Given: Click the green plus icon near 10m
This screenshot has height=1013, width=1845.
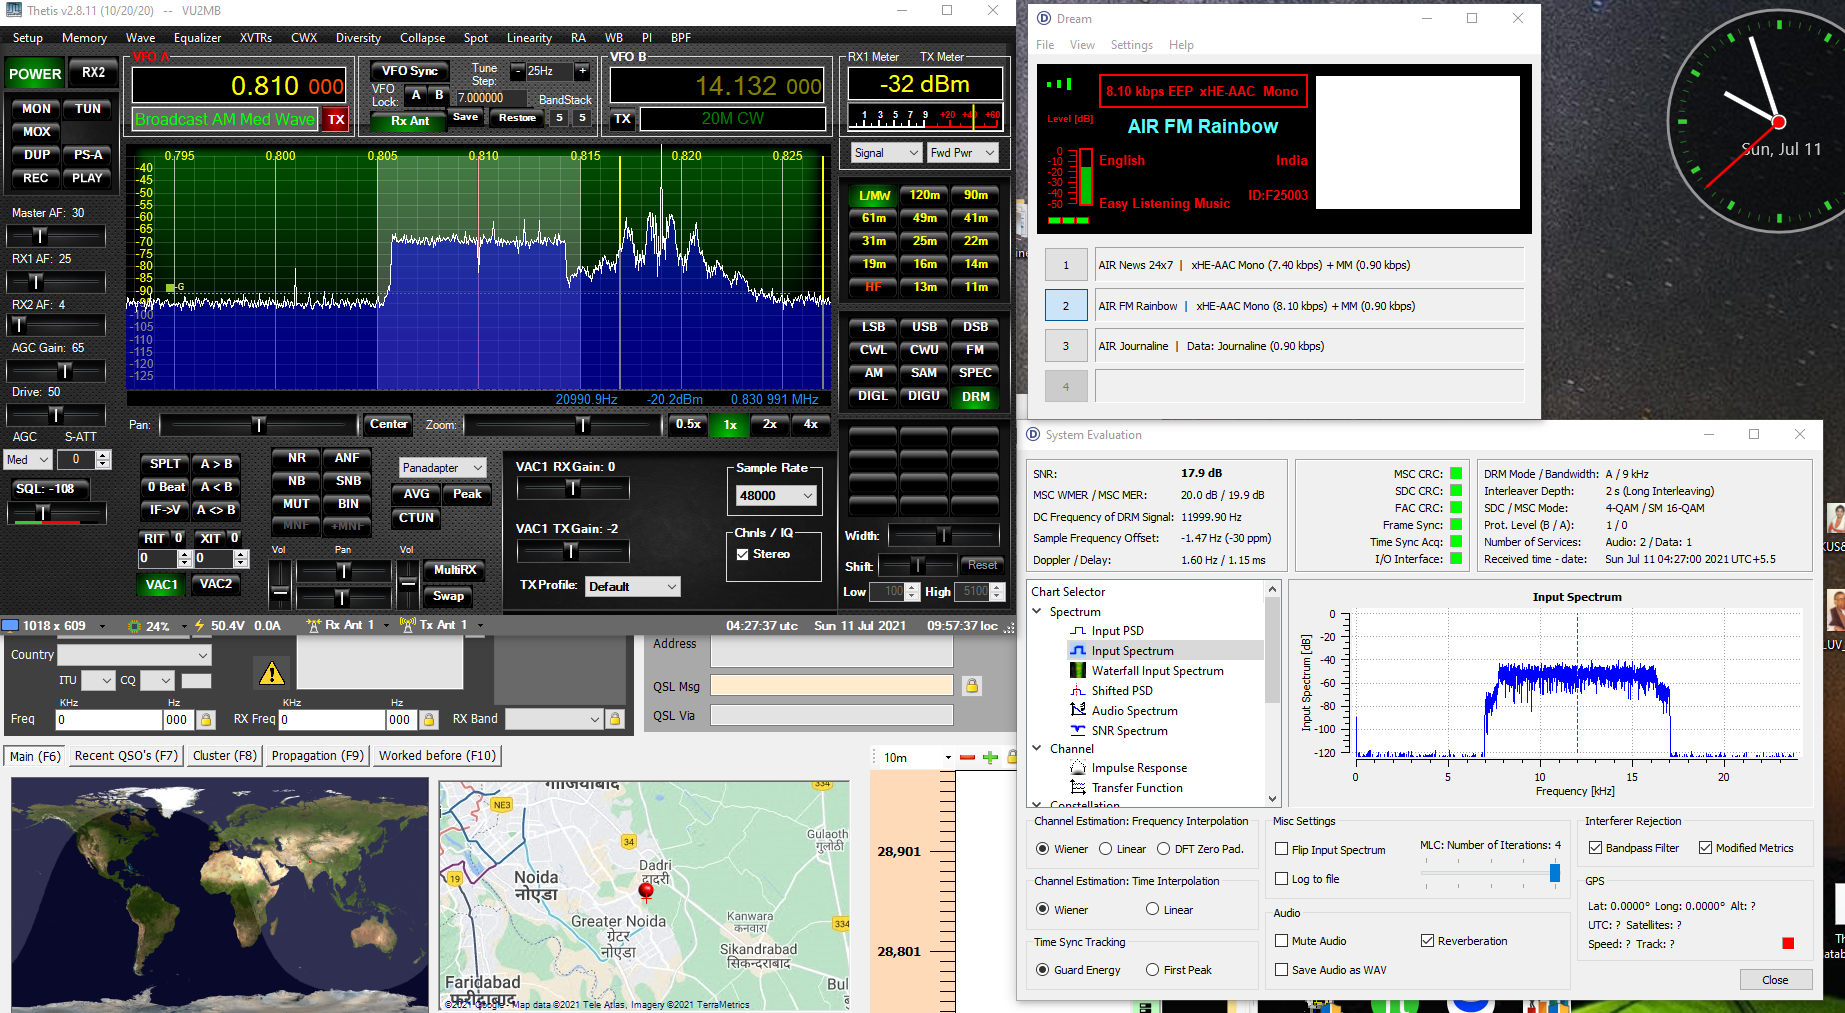Looking at the screenshot, I should [x=990, y=757].
